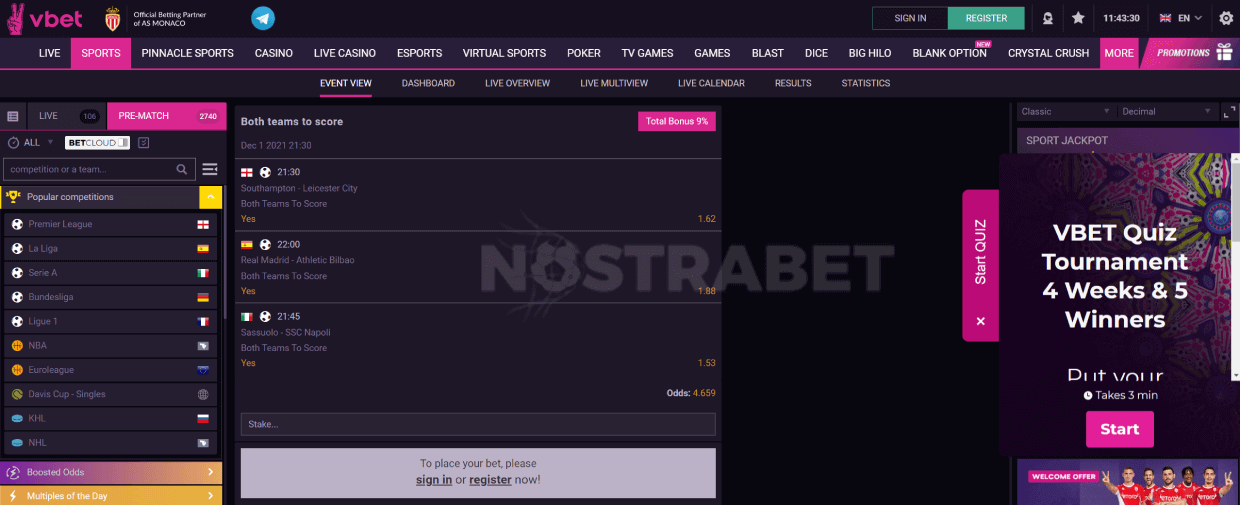Open BLANK OPTION menu item

coord(949,53)
